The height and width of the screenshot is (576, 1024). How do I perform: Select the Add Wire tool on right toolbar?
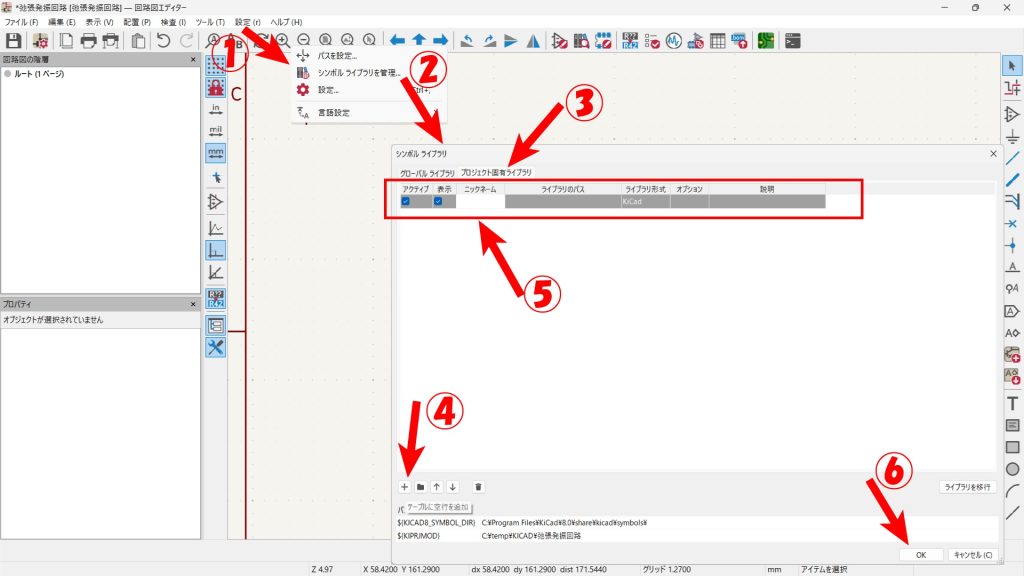click(1012, 158)
